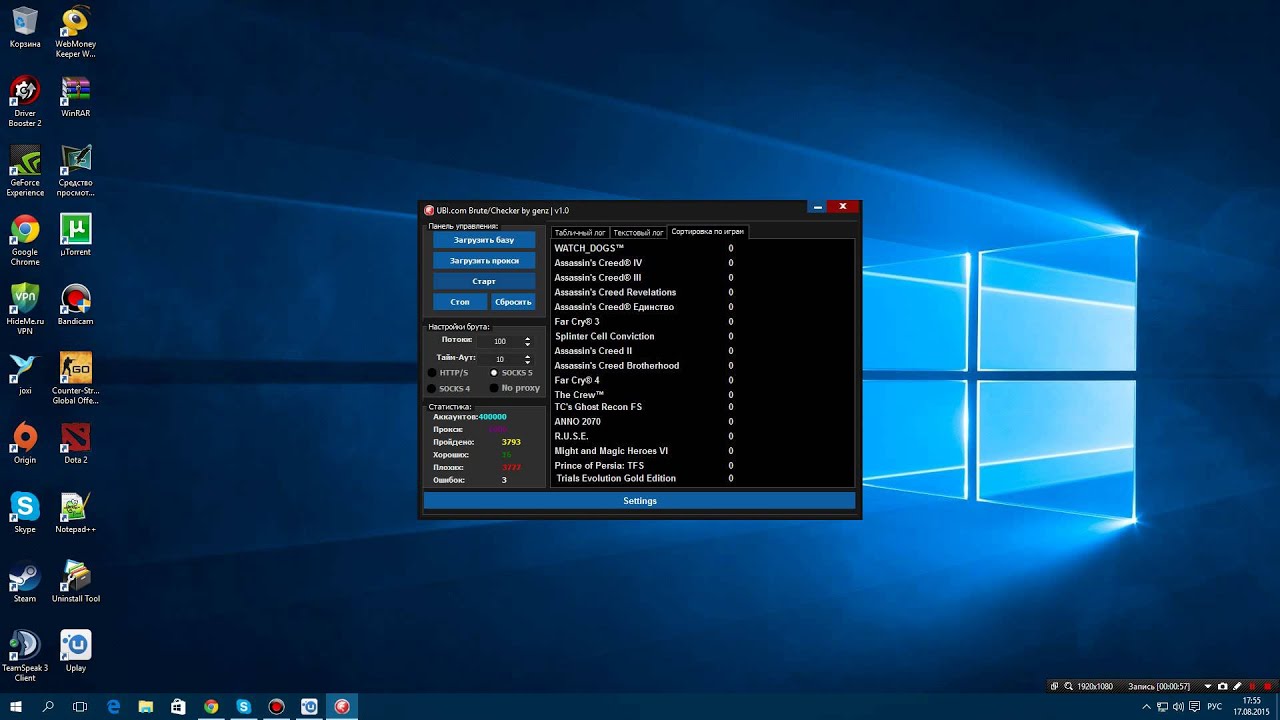Select the WinRAR desktop icon
Screen dimensions: 1280x720
point(75,96)
